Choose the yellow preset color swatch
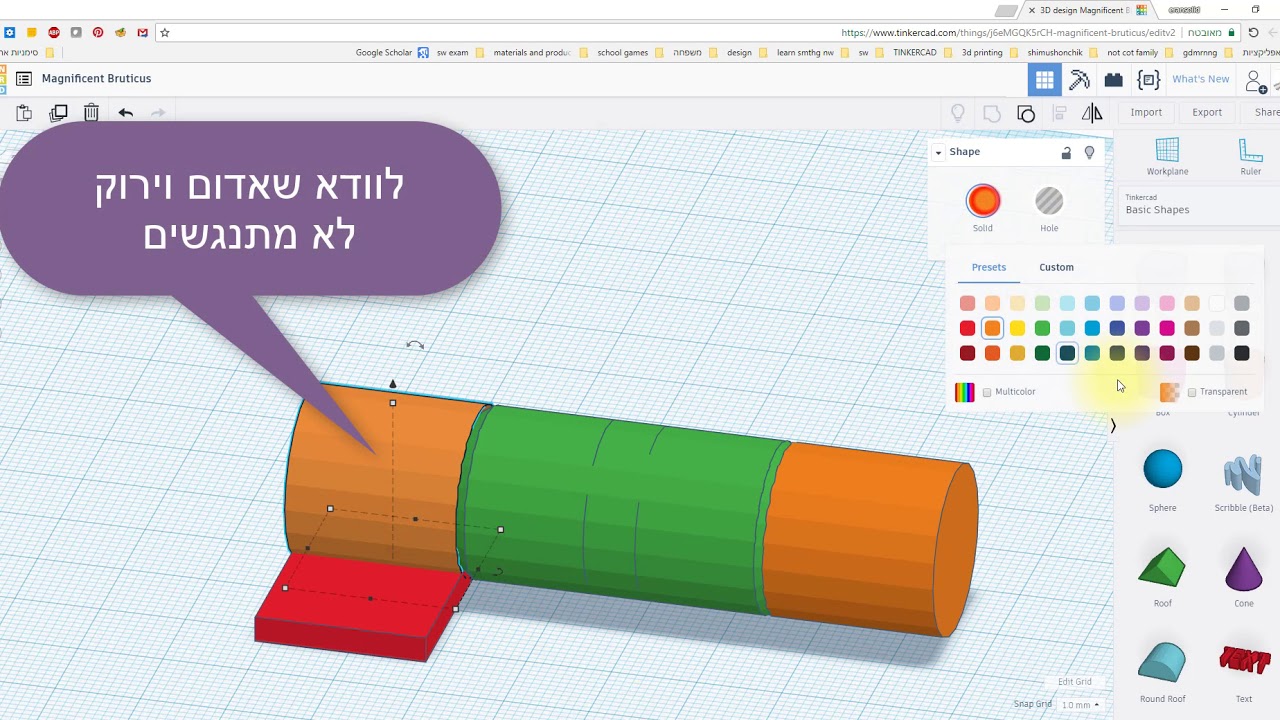1280x720 pixels. click(x=1017, y=328)
